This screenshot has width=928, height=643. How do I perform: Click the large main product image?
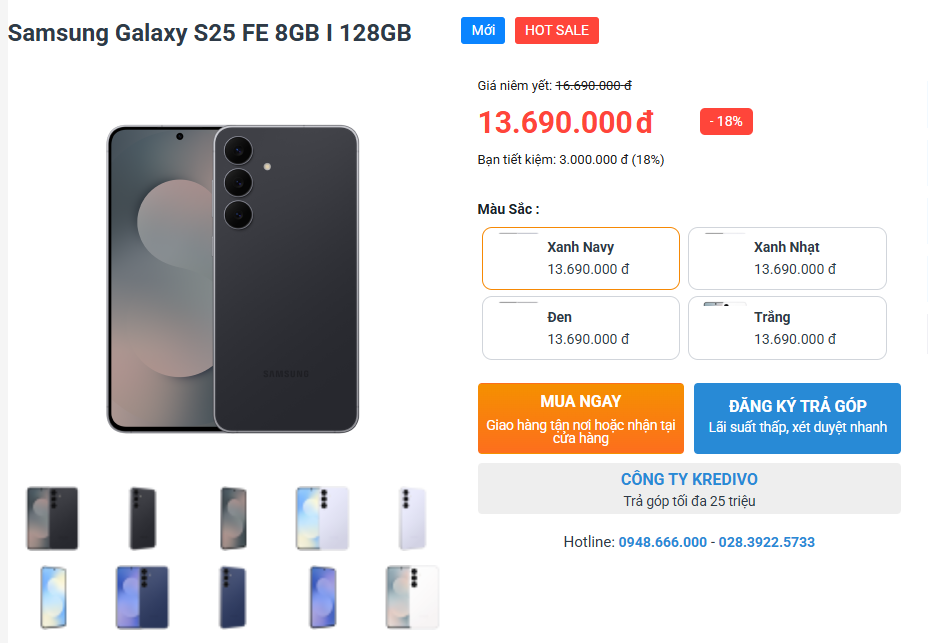(x=232, y=279)
